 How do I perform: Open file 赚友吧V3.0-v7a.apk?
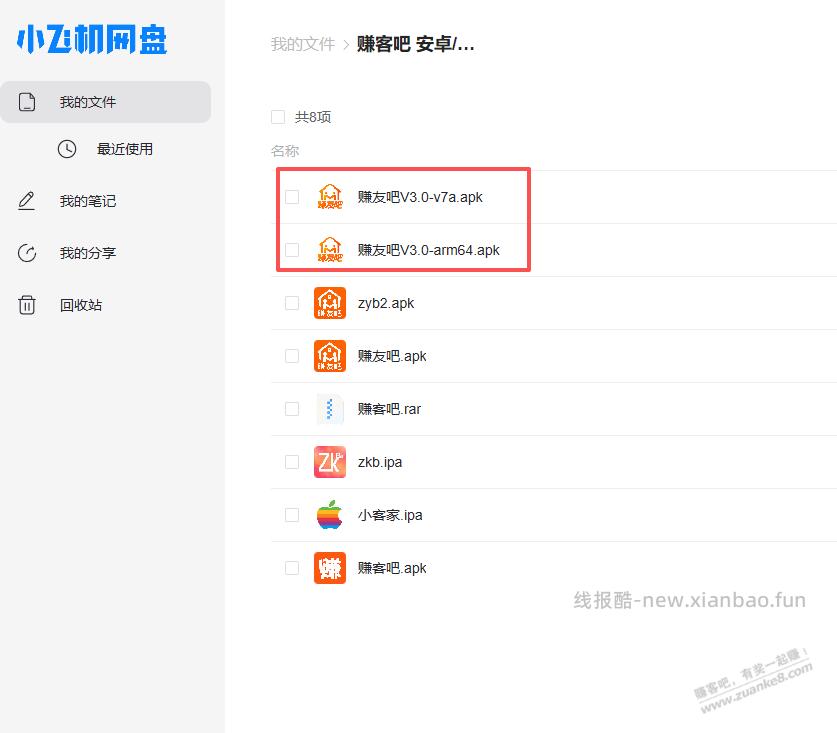pyautogui.click(x=420, y=197)
